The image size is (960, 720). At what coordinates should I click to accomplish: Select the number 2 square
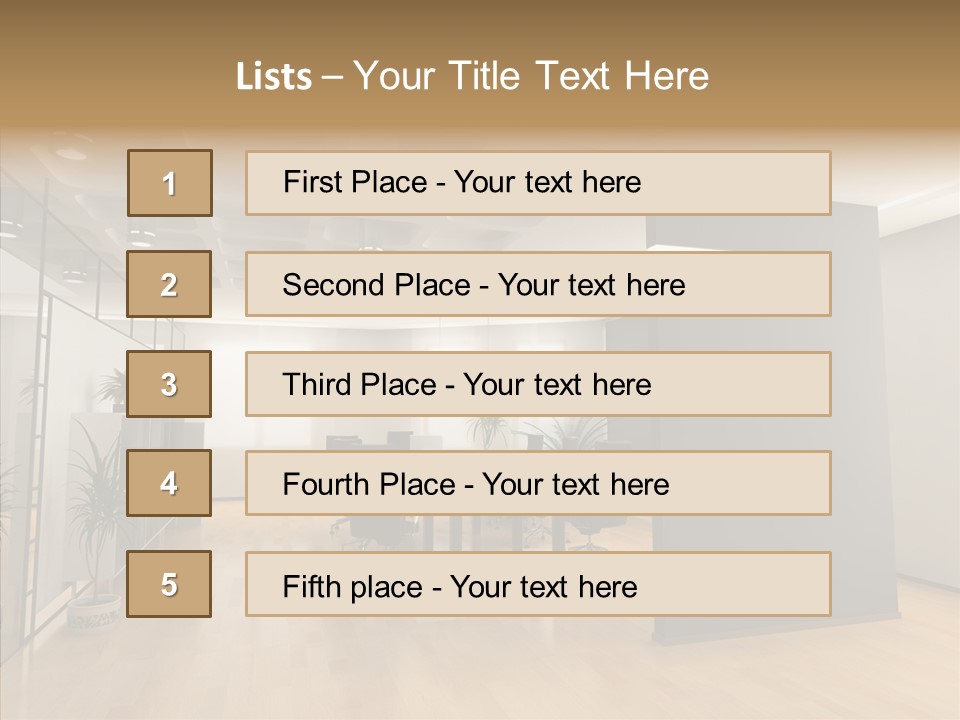[170, 284]
